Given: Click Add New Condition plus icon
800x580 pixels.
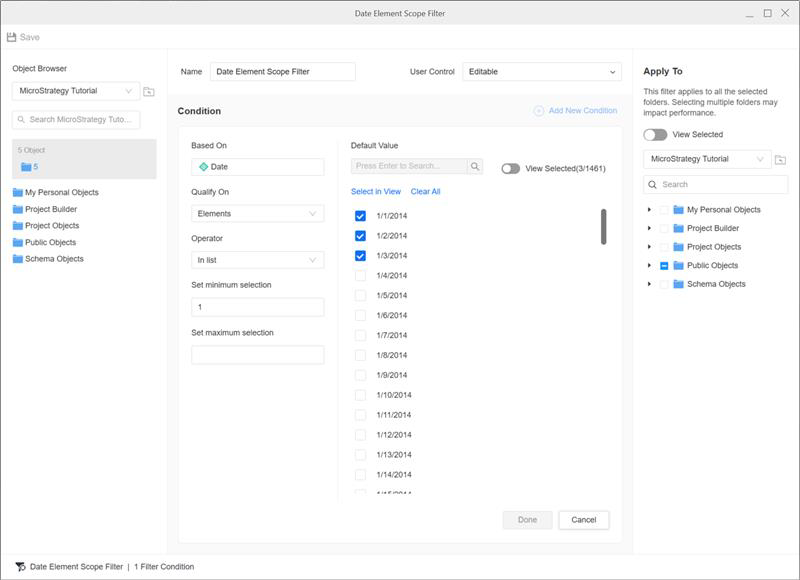Looking at the screenshot, I should click(x=539, y=111).
